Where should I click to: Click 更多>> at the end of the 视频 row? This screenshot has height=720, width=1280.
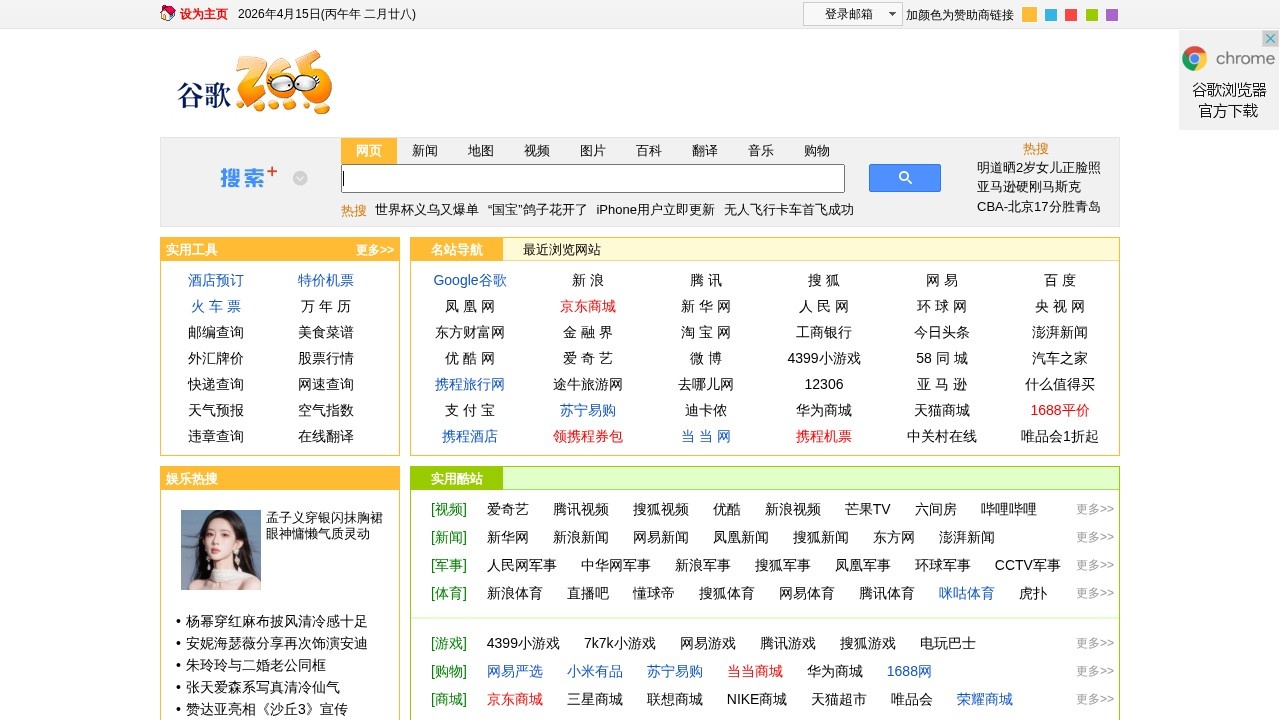click(x=1093, y=509)
